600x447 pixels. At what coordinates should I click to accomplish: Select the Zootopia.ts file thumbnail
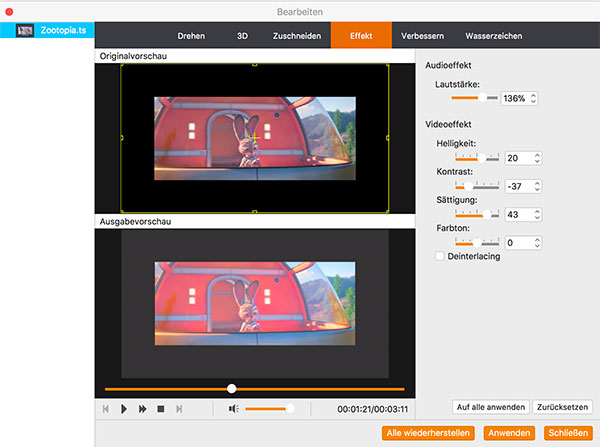click(25, 30)
